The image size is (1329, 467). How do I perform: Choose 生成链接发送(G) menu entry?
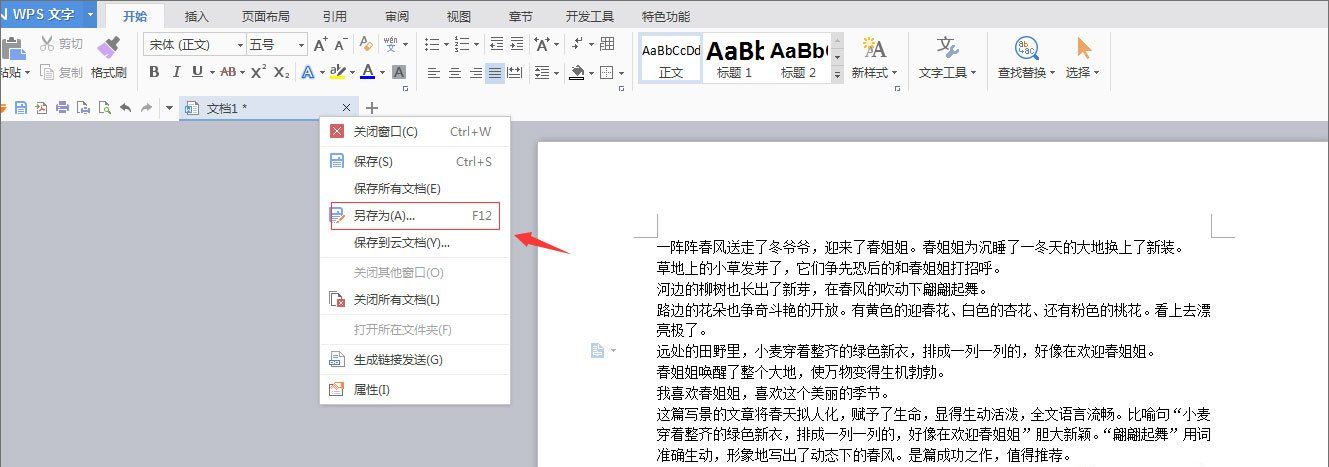[x=414, y=359]
